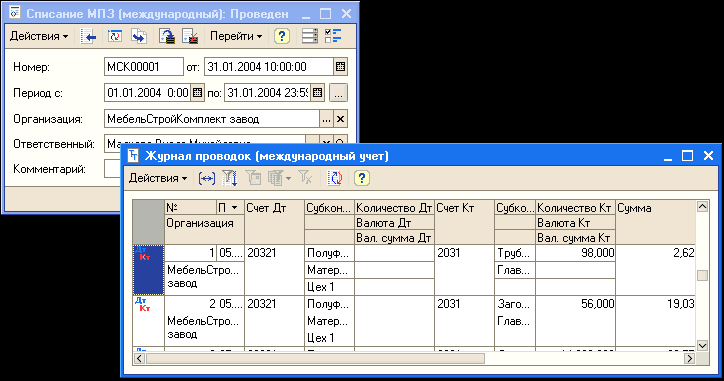Open calendar for period end date
Image resolution: width=724 pixels, height=381 pixels.
(x=317, y=92)
